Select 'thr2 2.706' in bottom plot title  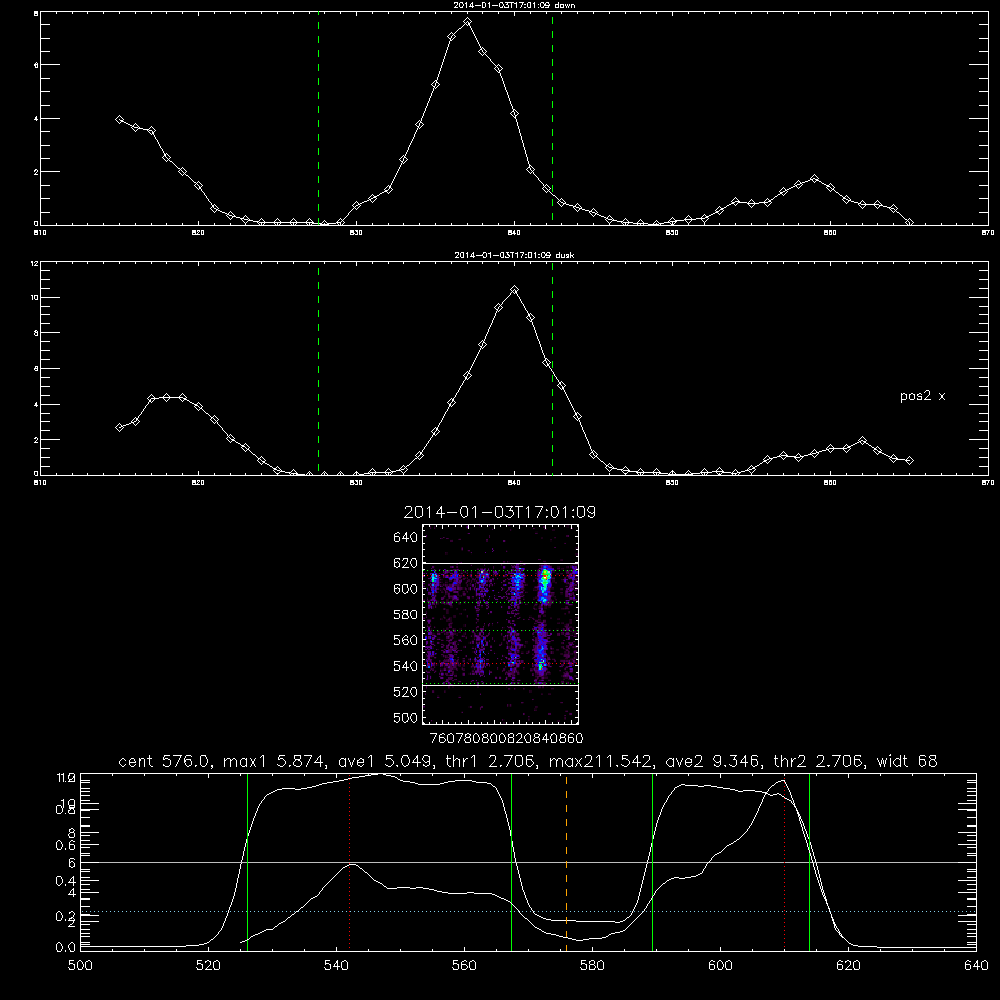[x=819, y=761]
